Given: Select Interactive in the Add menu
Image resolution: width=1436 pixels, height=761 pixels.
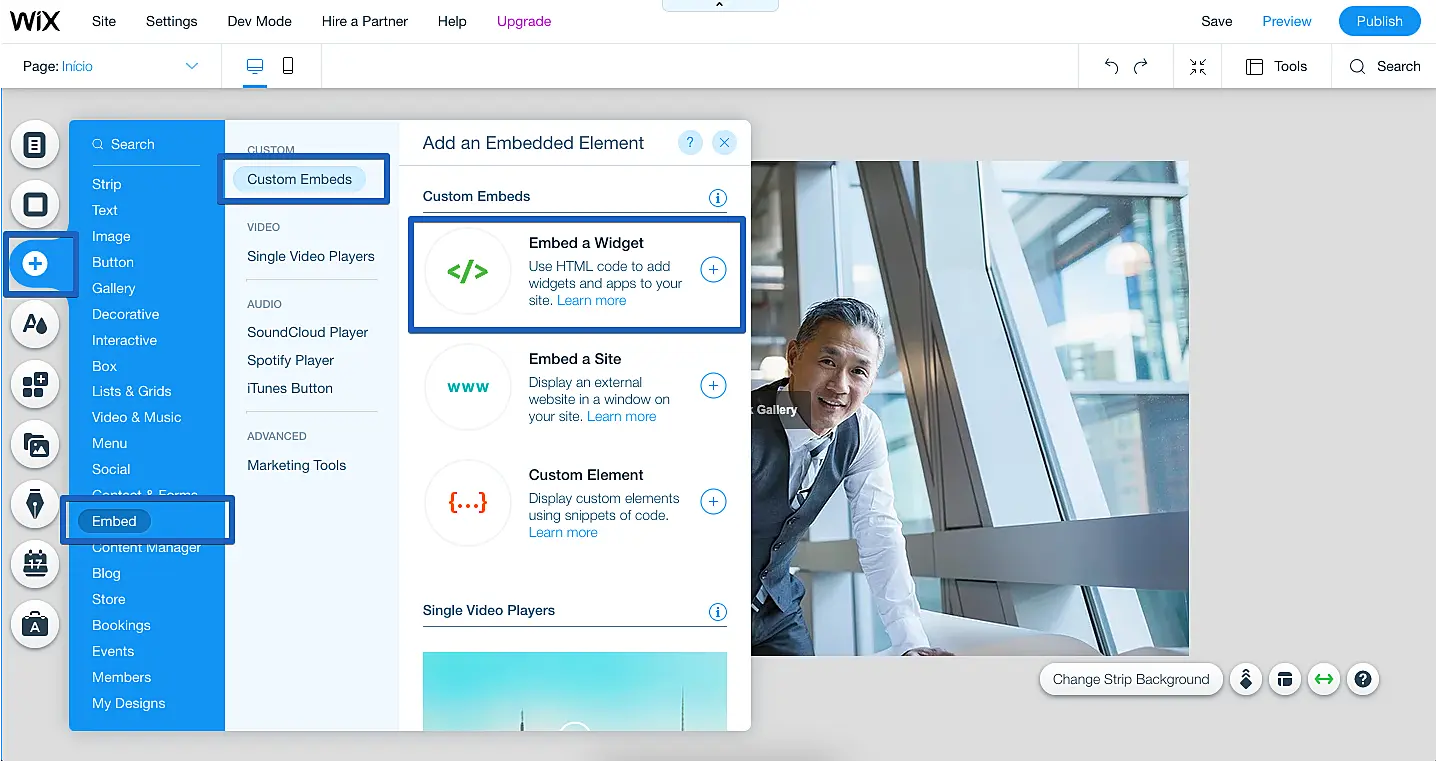Looking at the screenshot, I should [125, 340].
